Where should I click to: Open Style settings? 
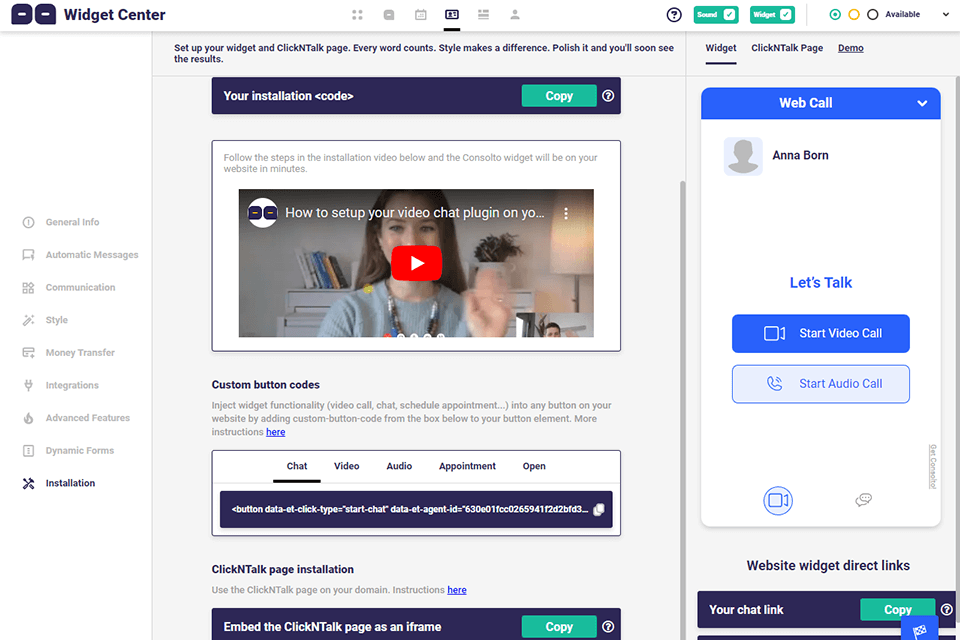tap(45, 320)
